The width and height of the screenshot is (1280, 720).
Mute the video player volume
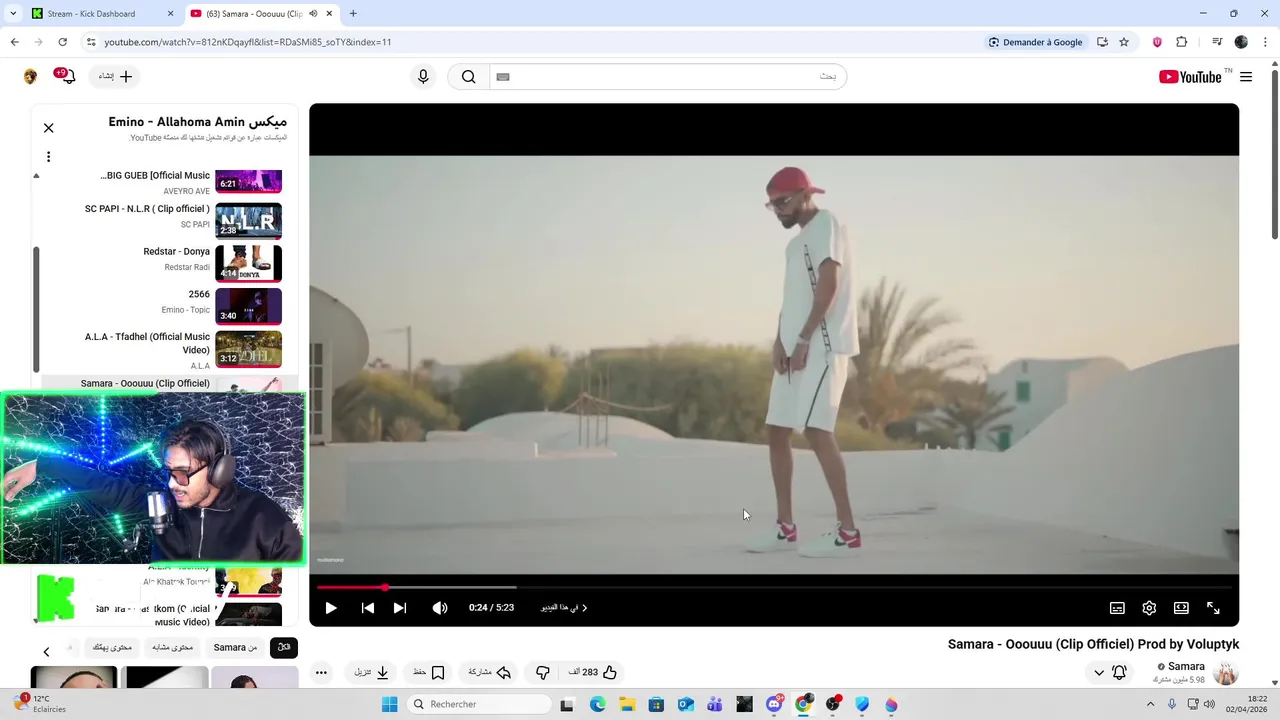(x=440, y=608)
